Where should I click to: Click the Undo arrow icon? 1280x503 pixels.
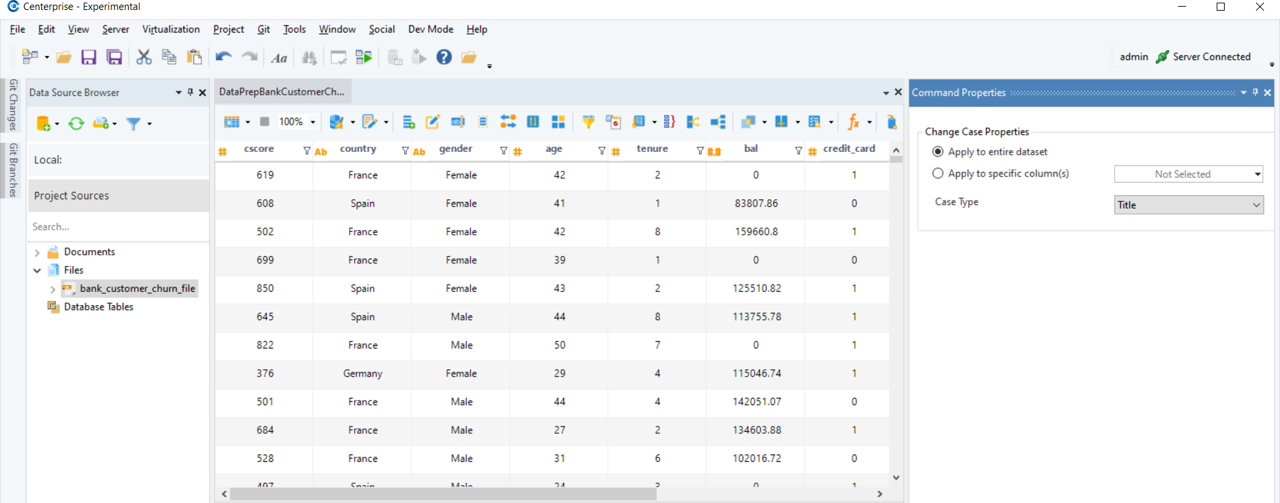point(223,58)
